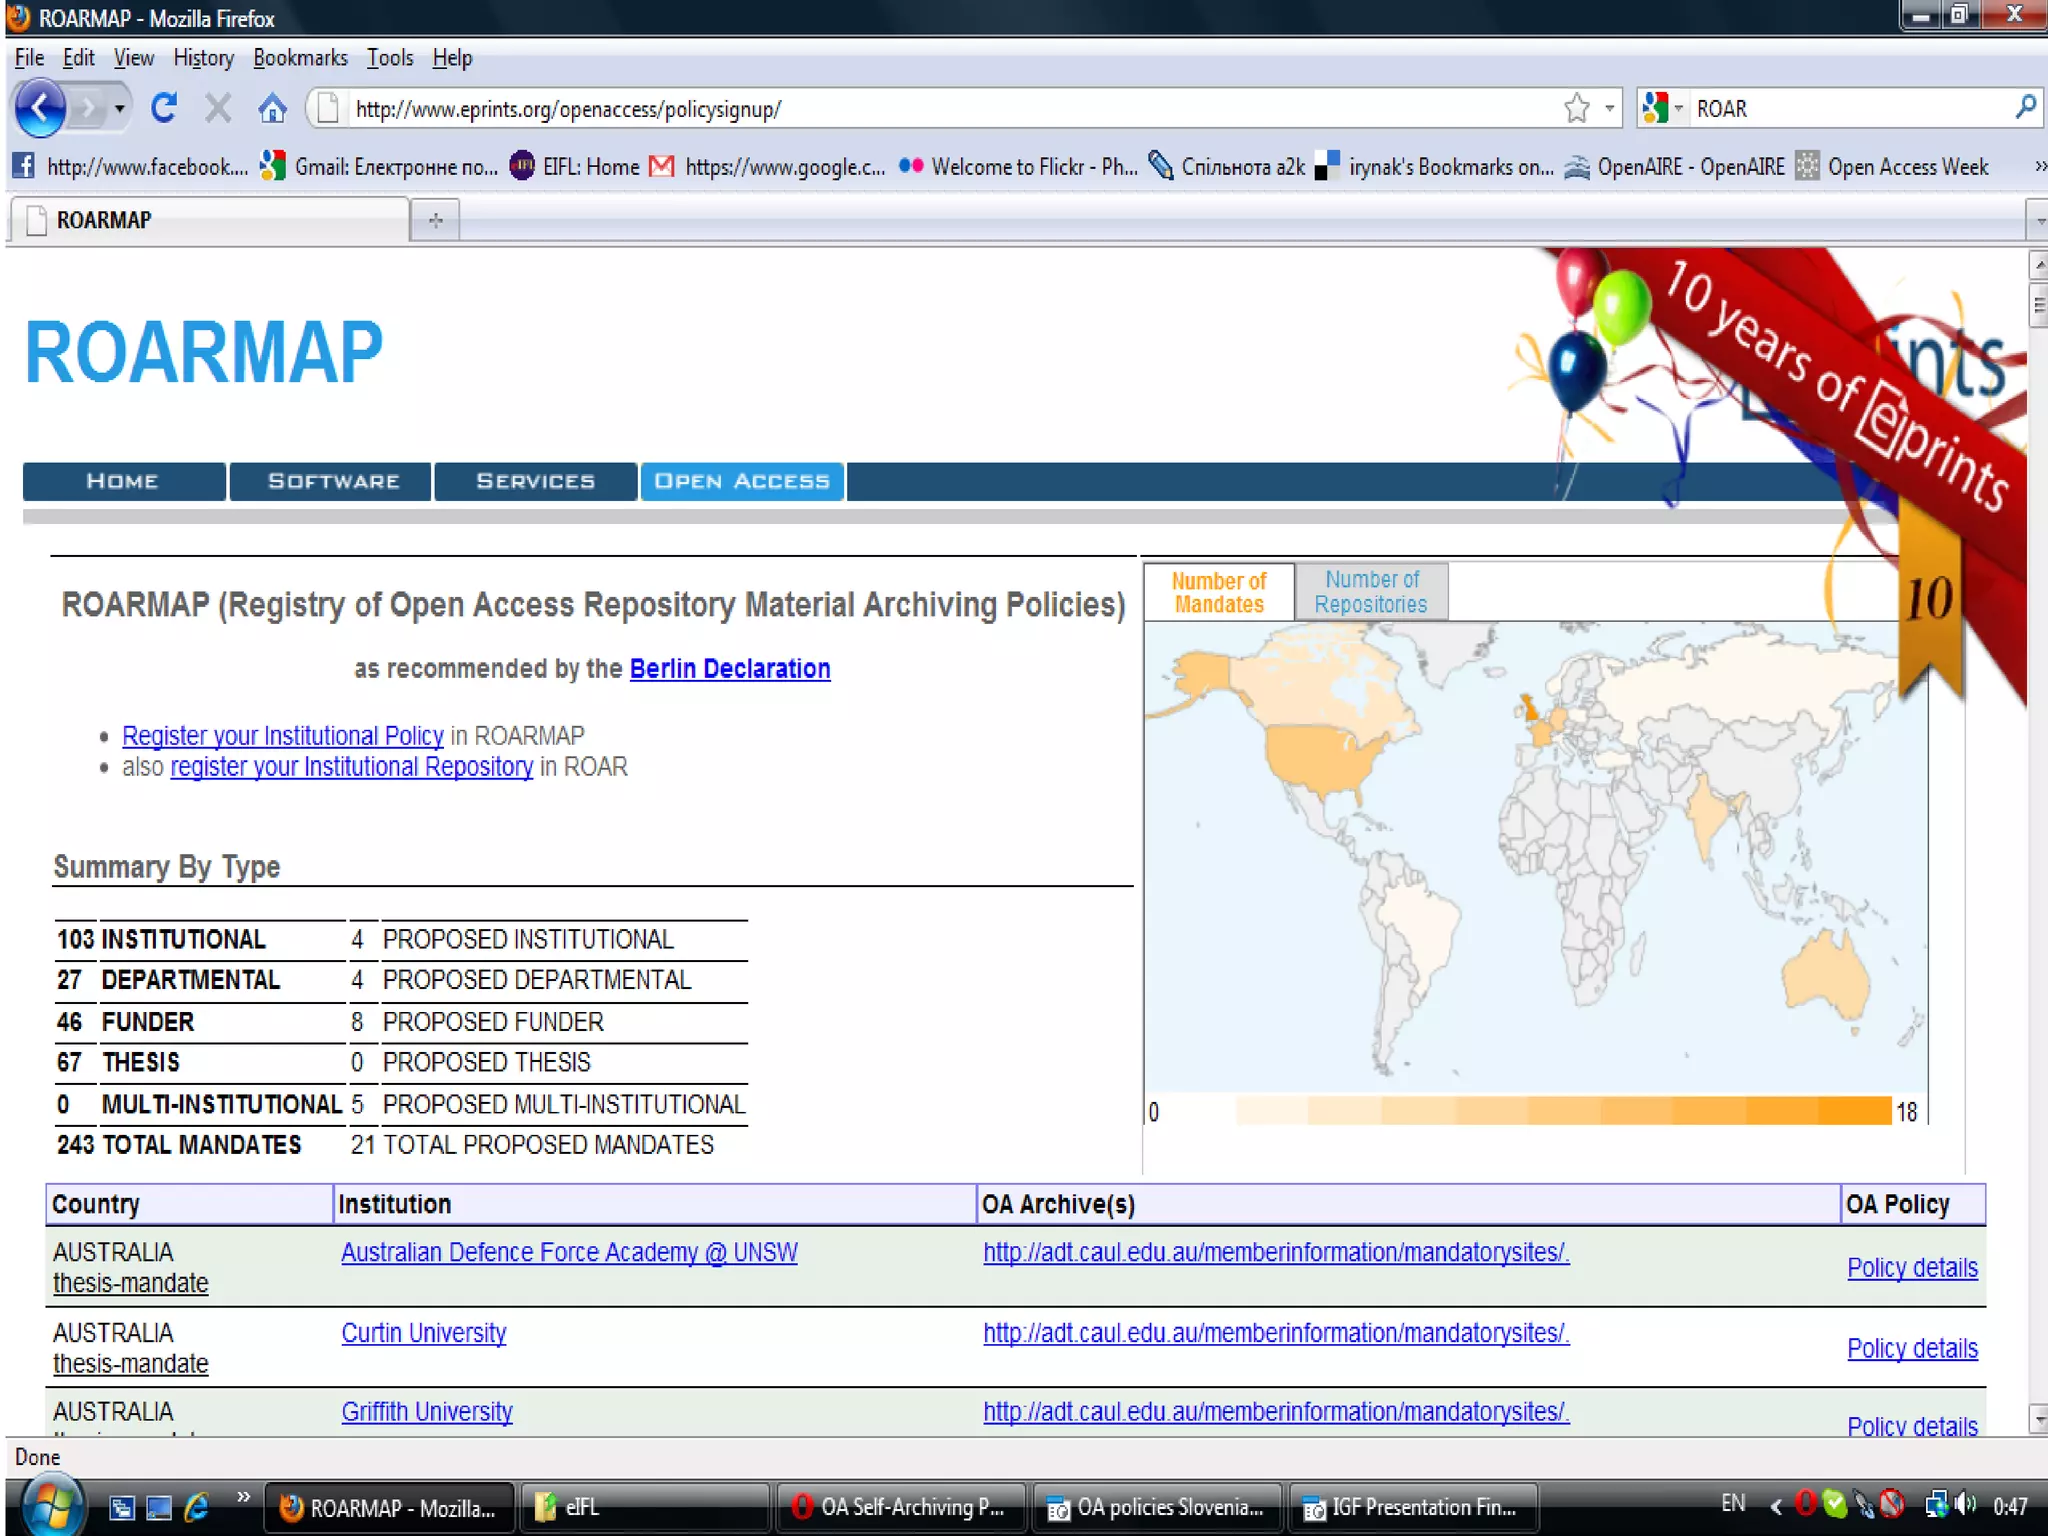Show more bookmarks with the chevron
Image resolution: width=2048 pixels, height=1536 pixels.
click(2039, 167)
